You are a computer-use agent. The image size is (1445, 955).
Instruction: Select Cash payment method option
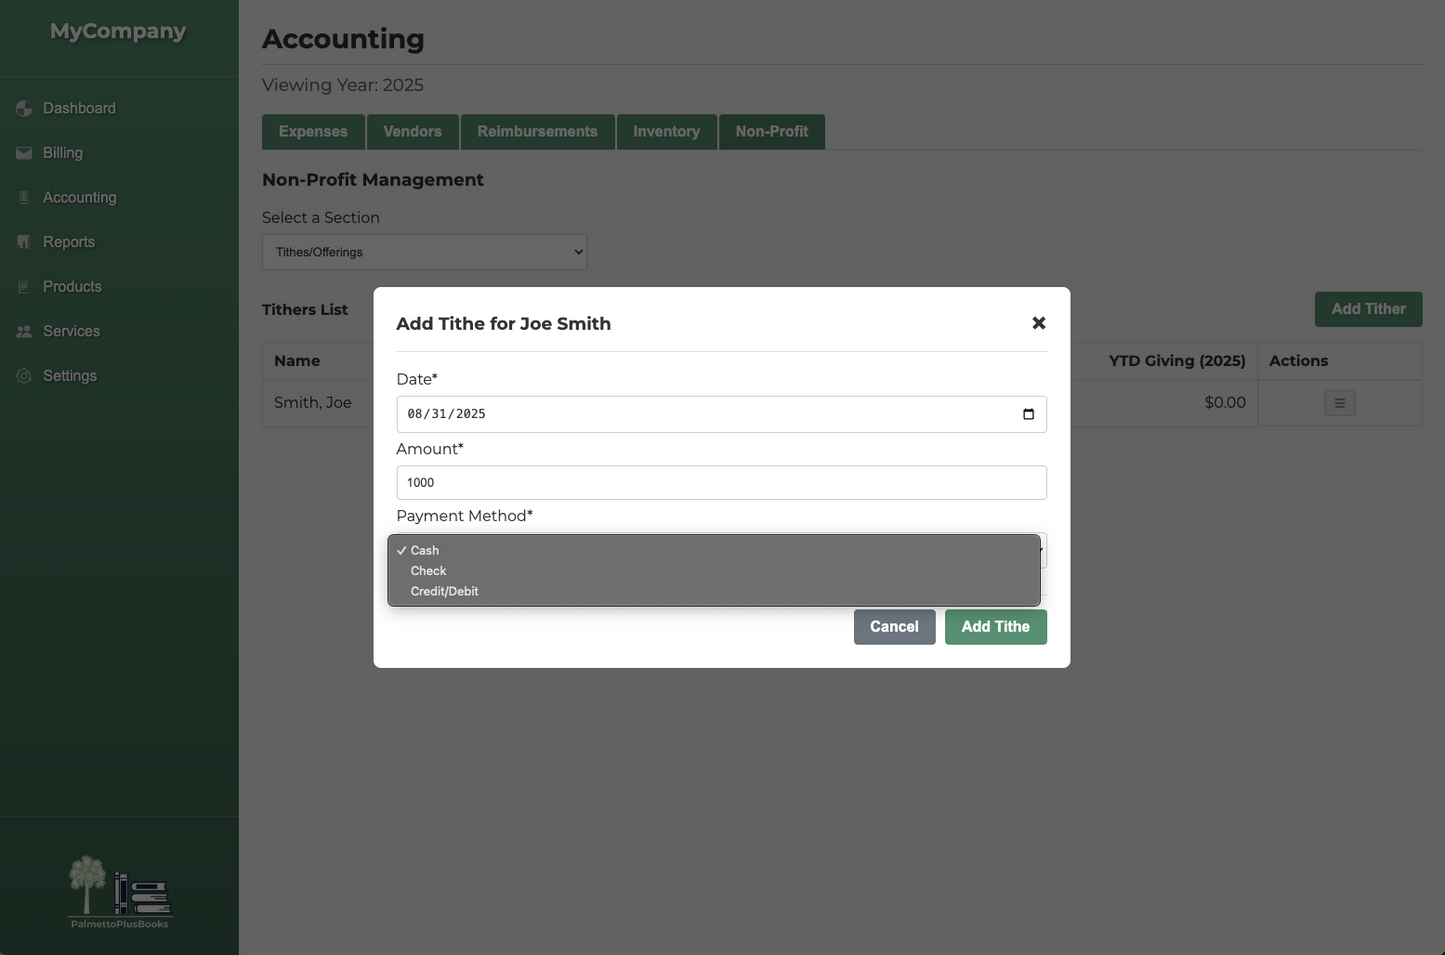(425, 550)
